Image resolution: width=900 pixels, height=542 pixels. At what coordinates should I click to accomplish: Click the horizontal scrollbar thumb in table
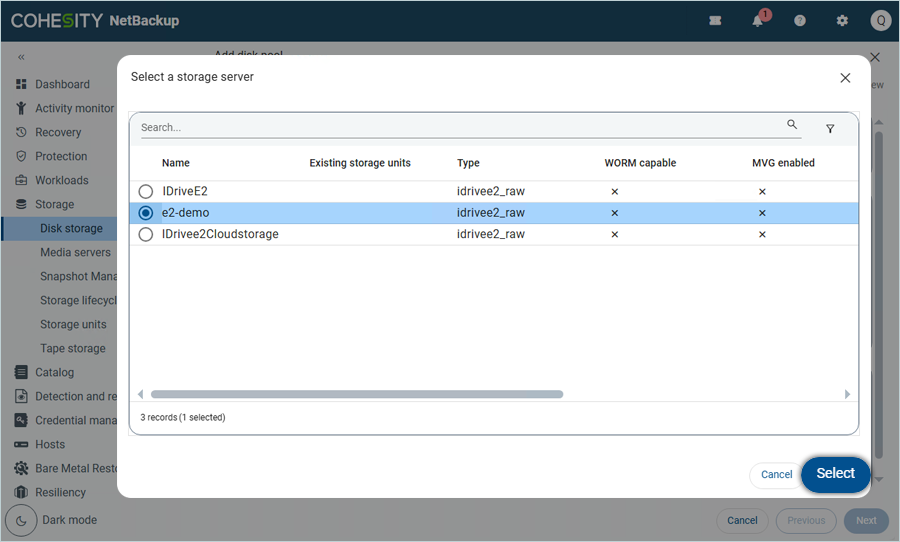(356, 394)
